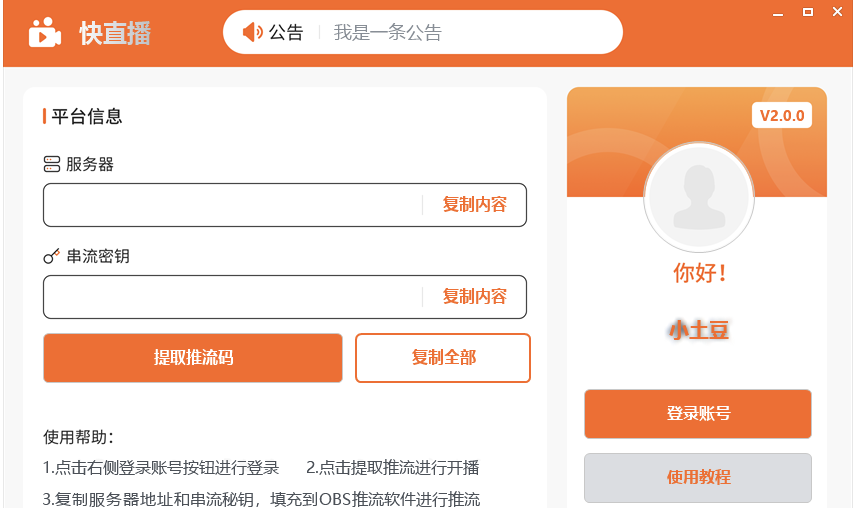This screenshot has width=863, height=508.
Task: Click the default user avatar picture
Action: click(x=698, y=197)
